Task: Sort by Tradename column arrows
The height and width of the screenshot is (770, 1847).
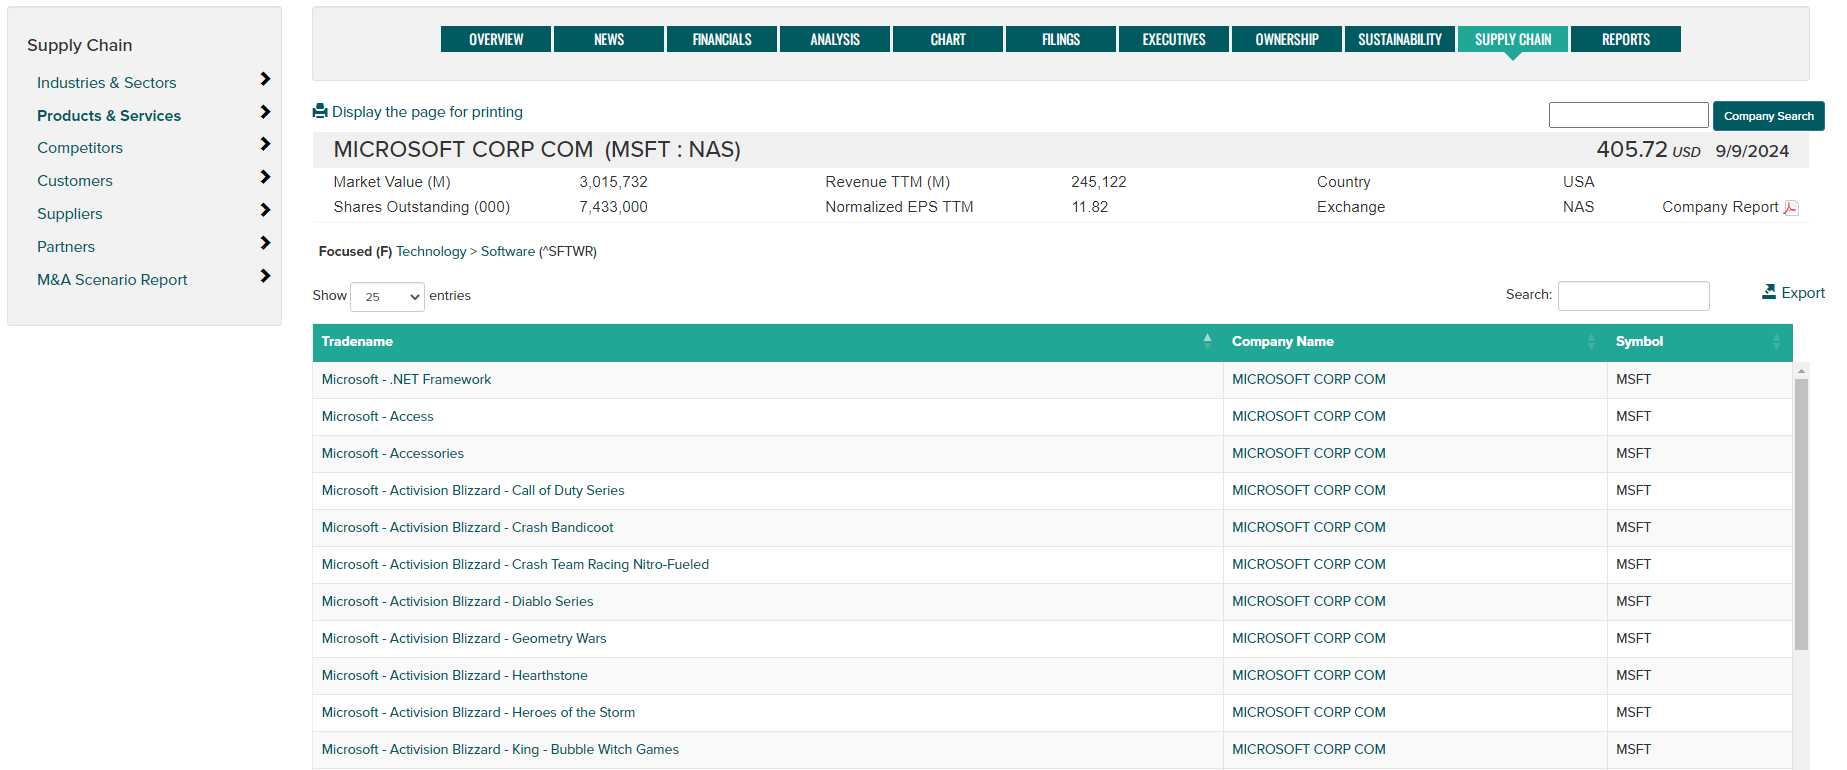Action: (1207, 341)
